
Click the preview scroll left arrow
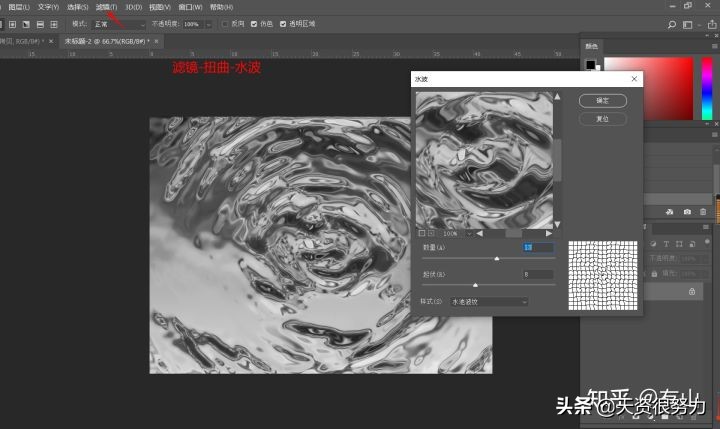479,234
